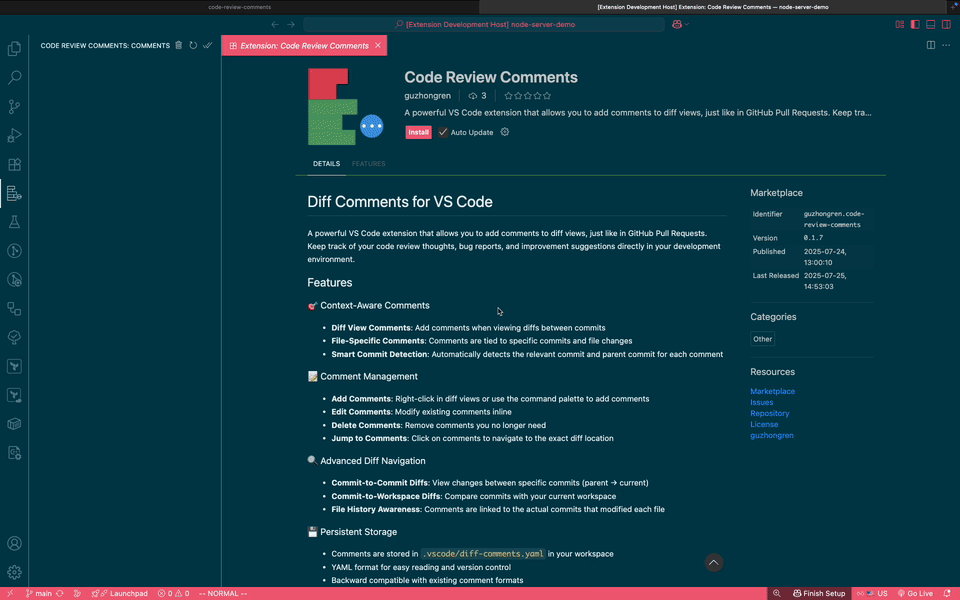Switch to the DETAILS tab
This screenshot has width=960, height=600.
pos(326,164)
